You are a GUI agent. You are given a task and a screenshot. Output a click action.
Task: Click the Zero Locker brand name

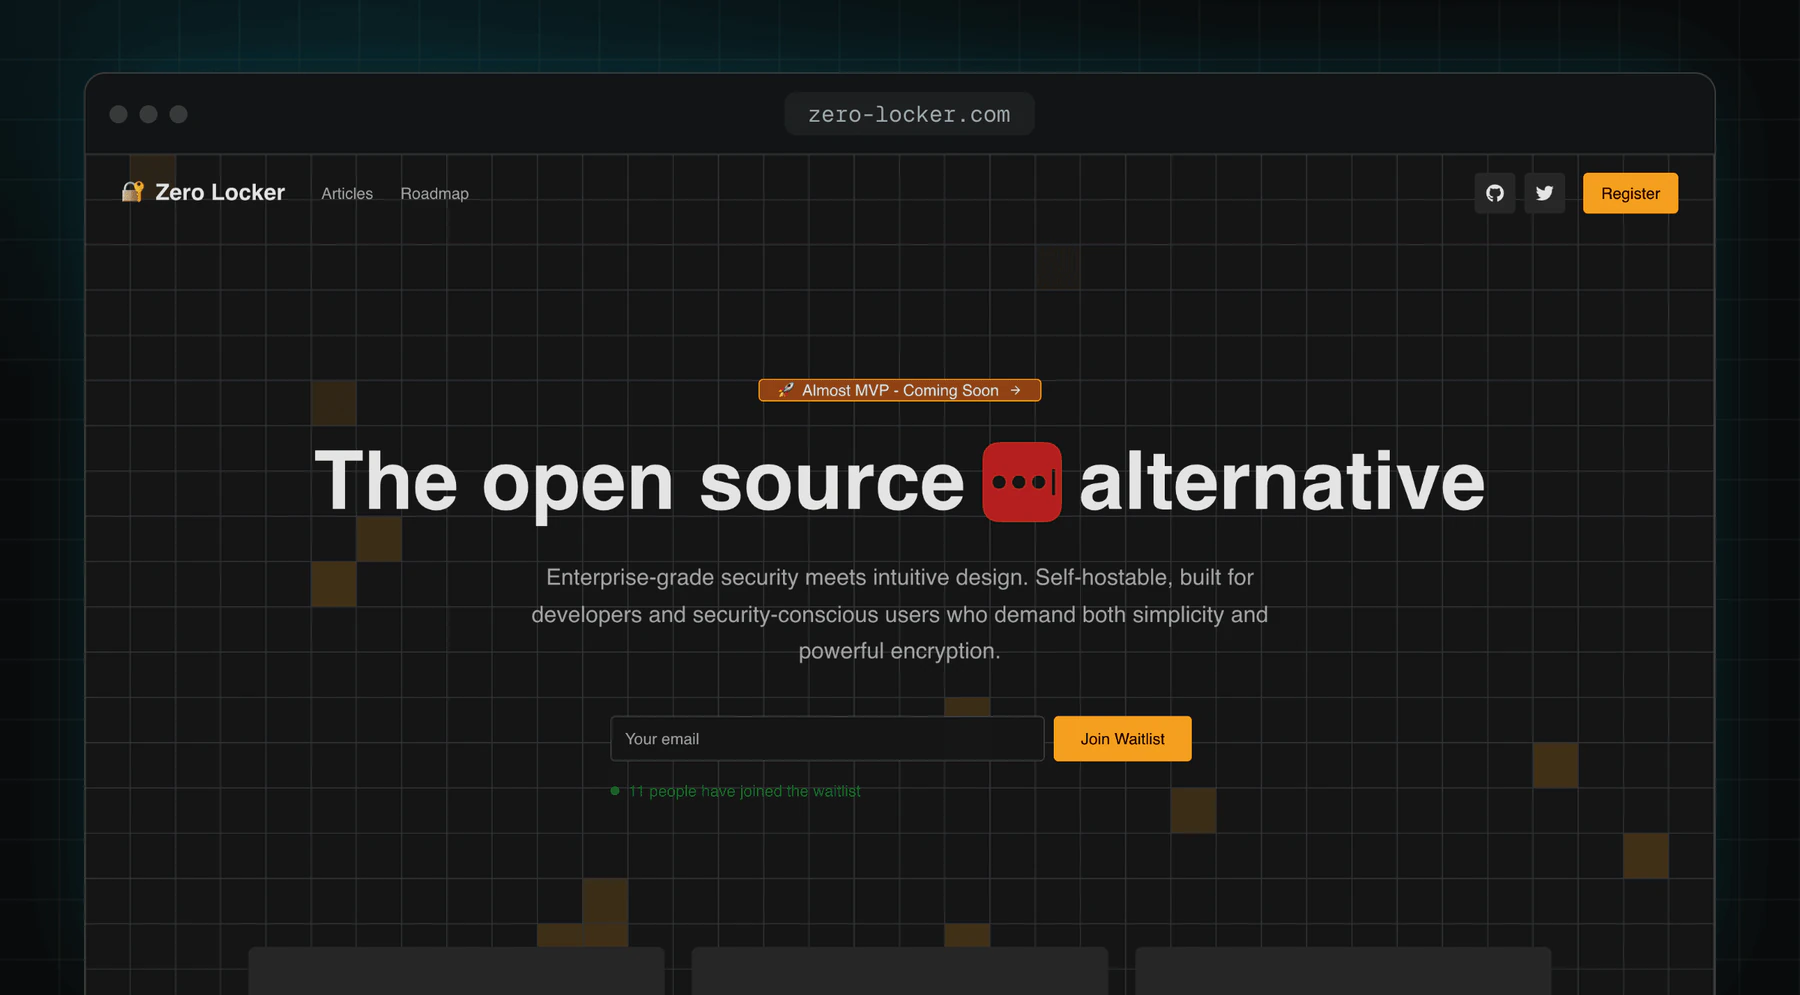(x=220, y=192)
